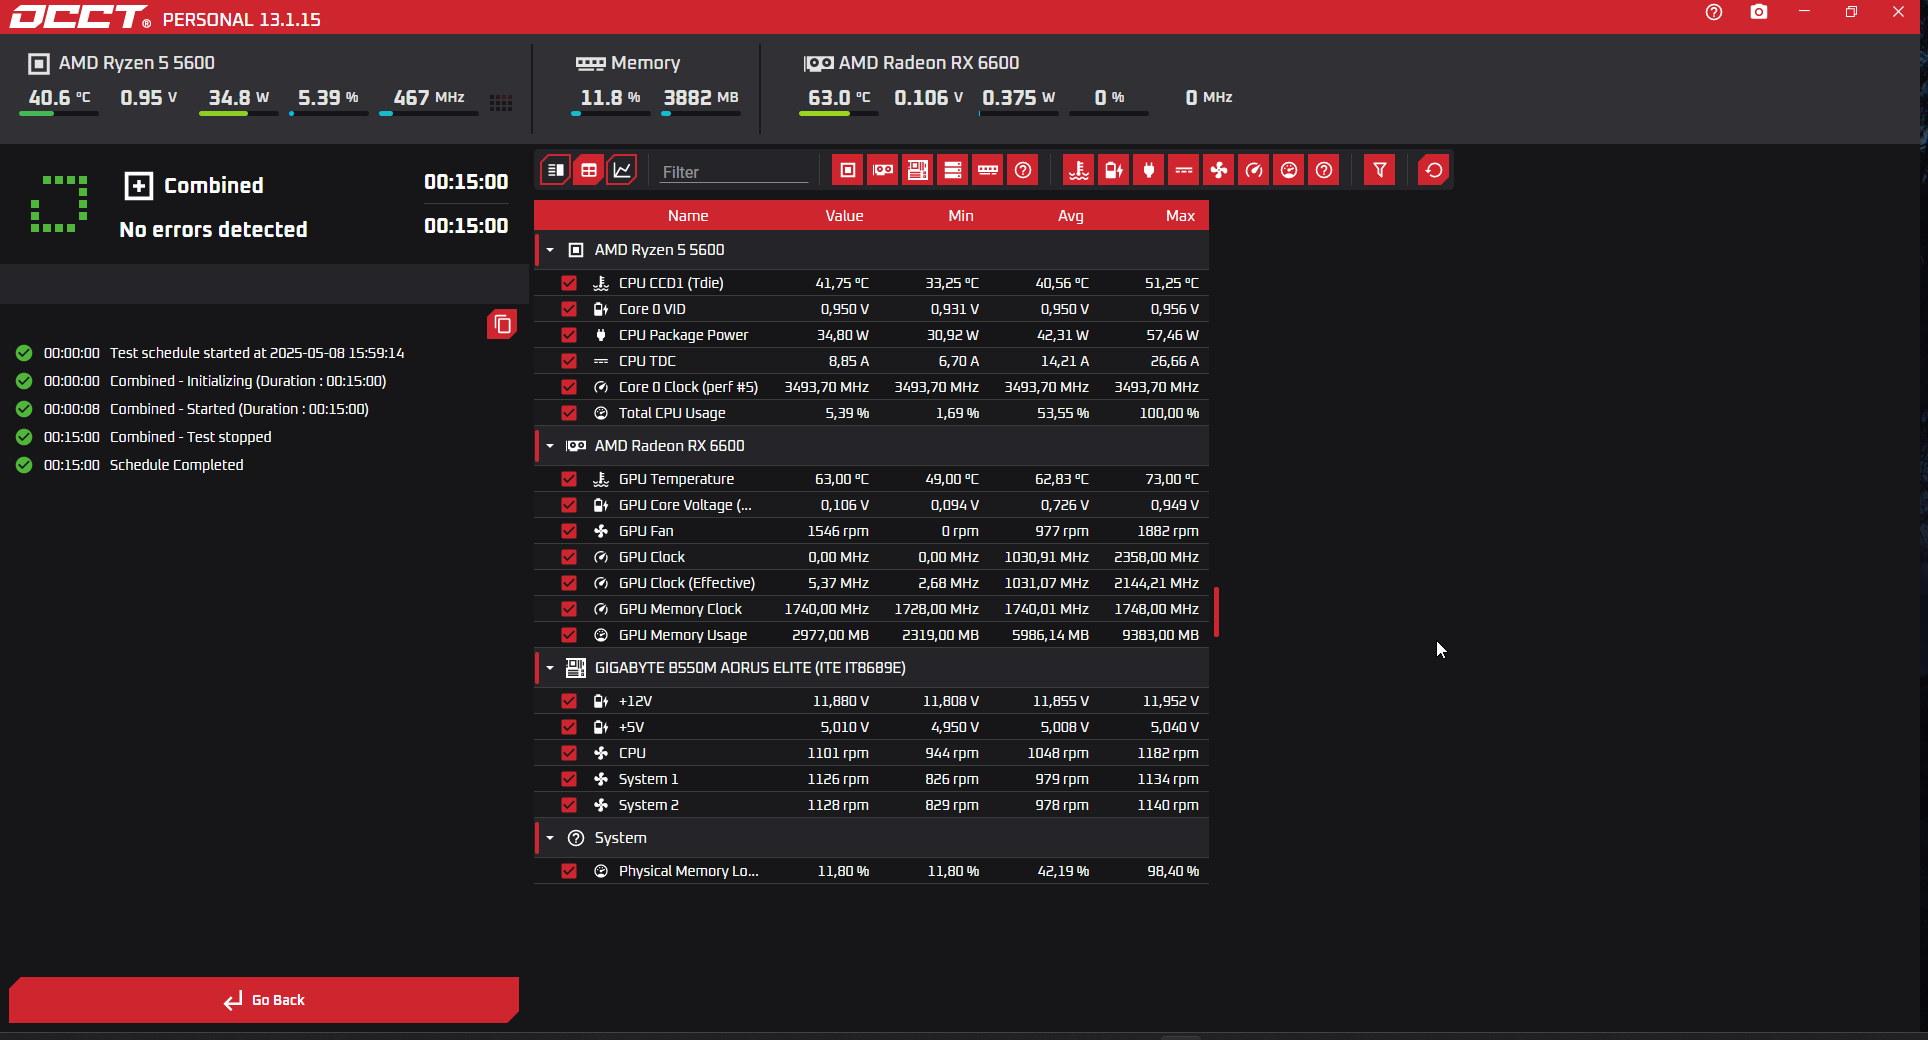Select the GPU Memory Clock row name

point(680,609)
